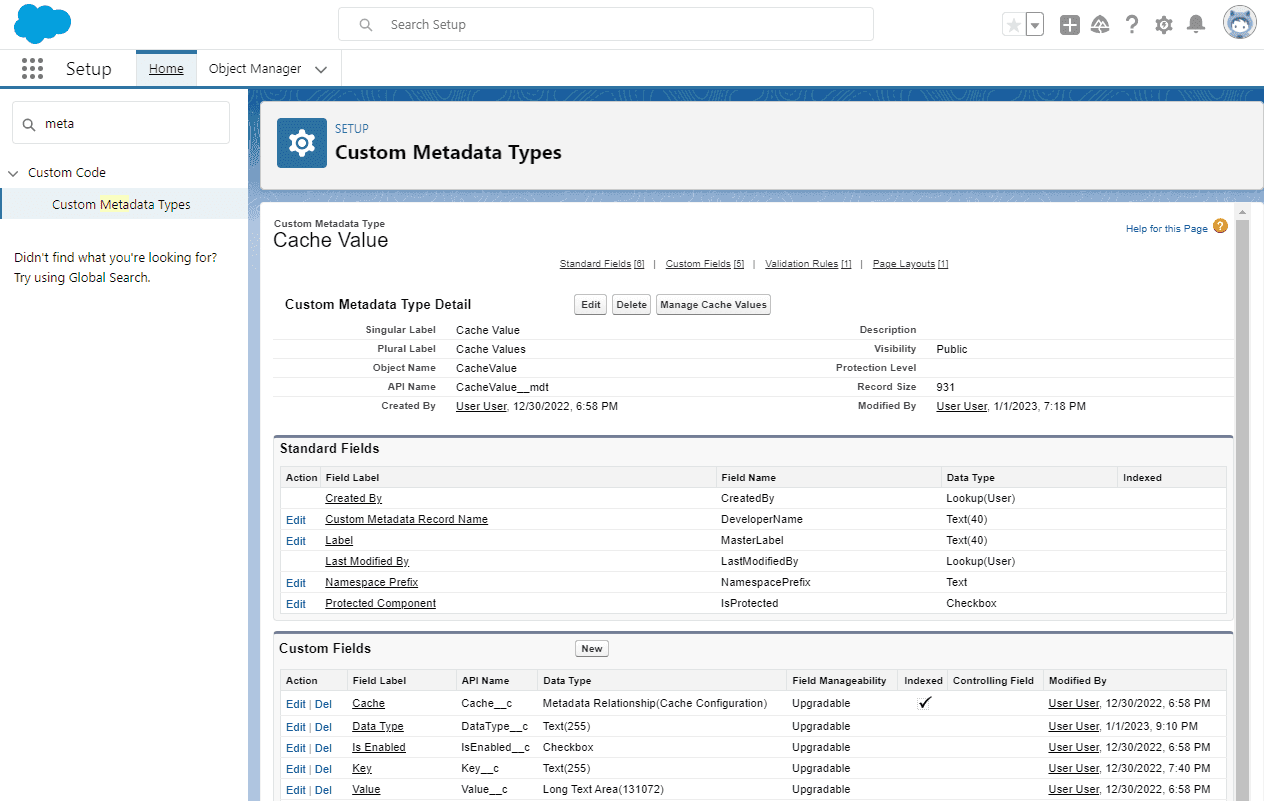Open the Created By standard field
1264x801 pixels.
[354, 498]
